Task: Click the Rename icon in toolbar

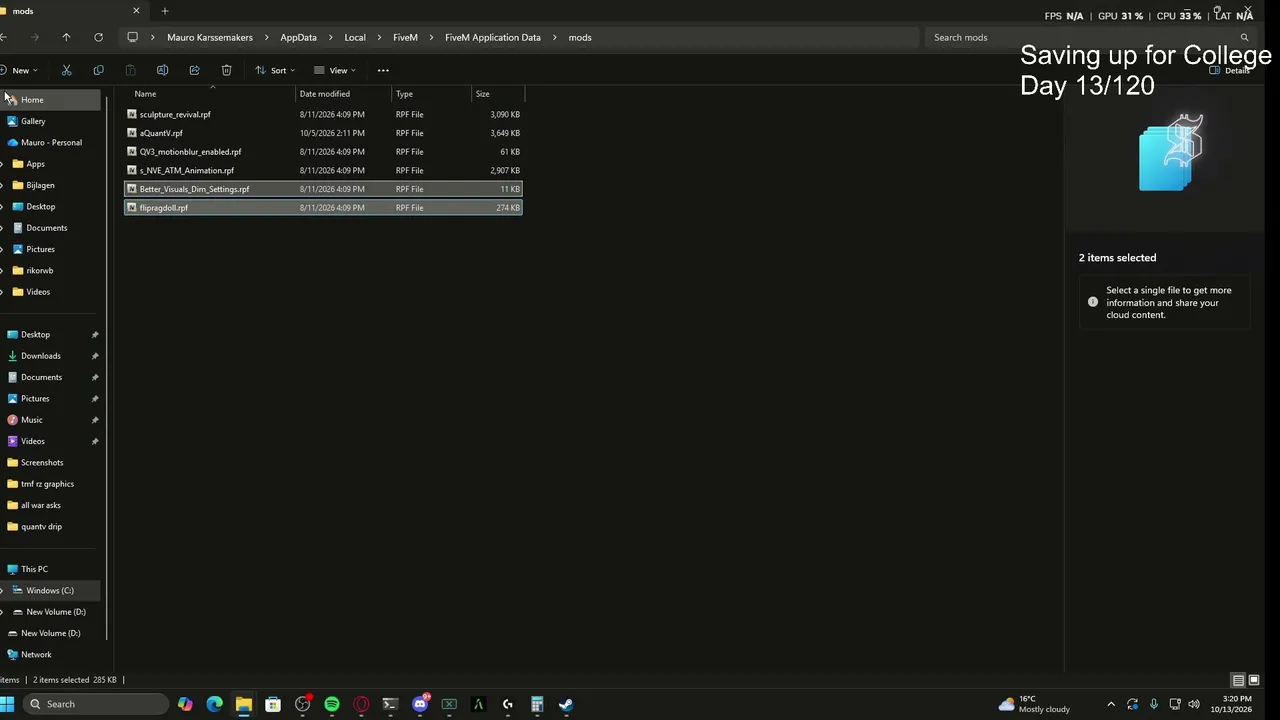Action: (x=162, y=70)
